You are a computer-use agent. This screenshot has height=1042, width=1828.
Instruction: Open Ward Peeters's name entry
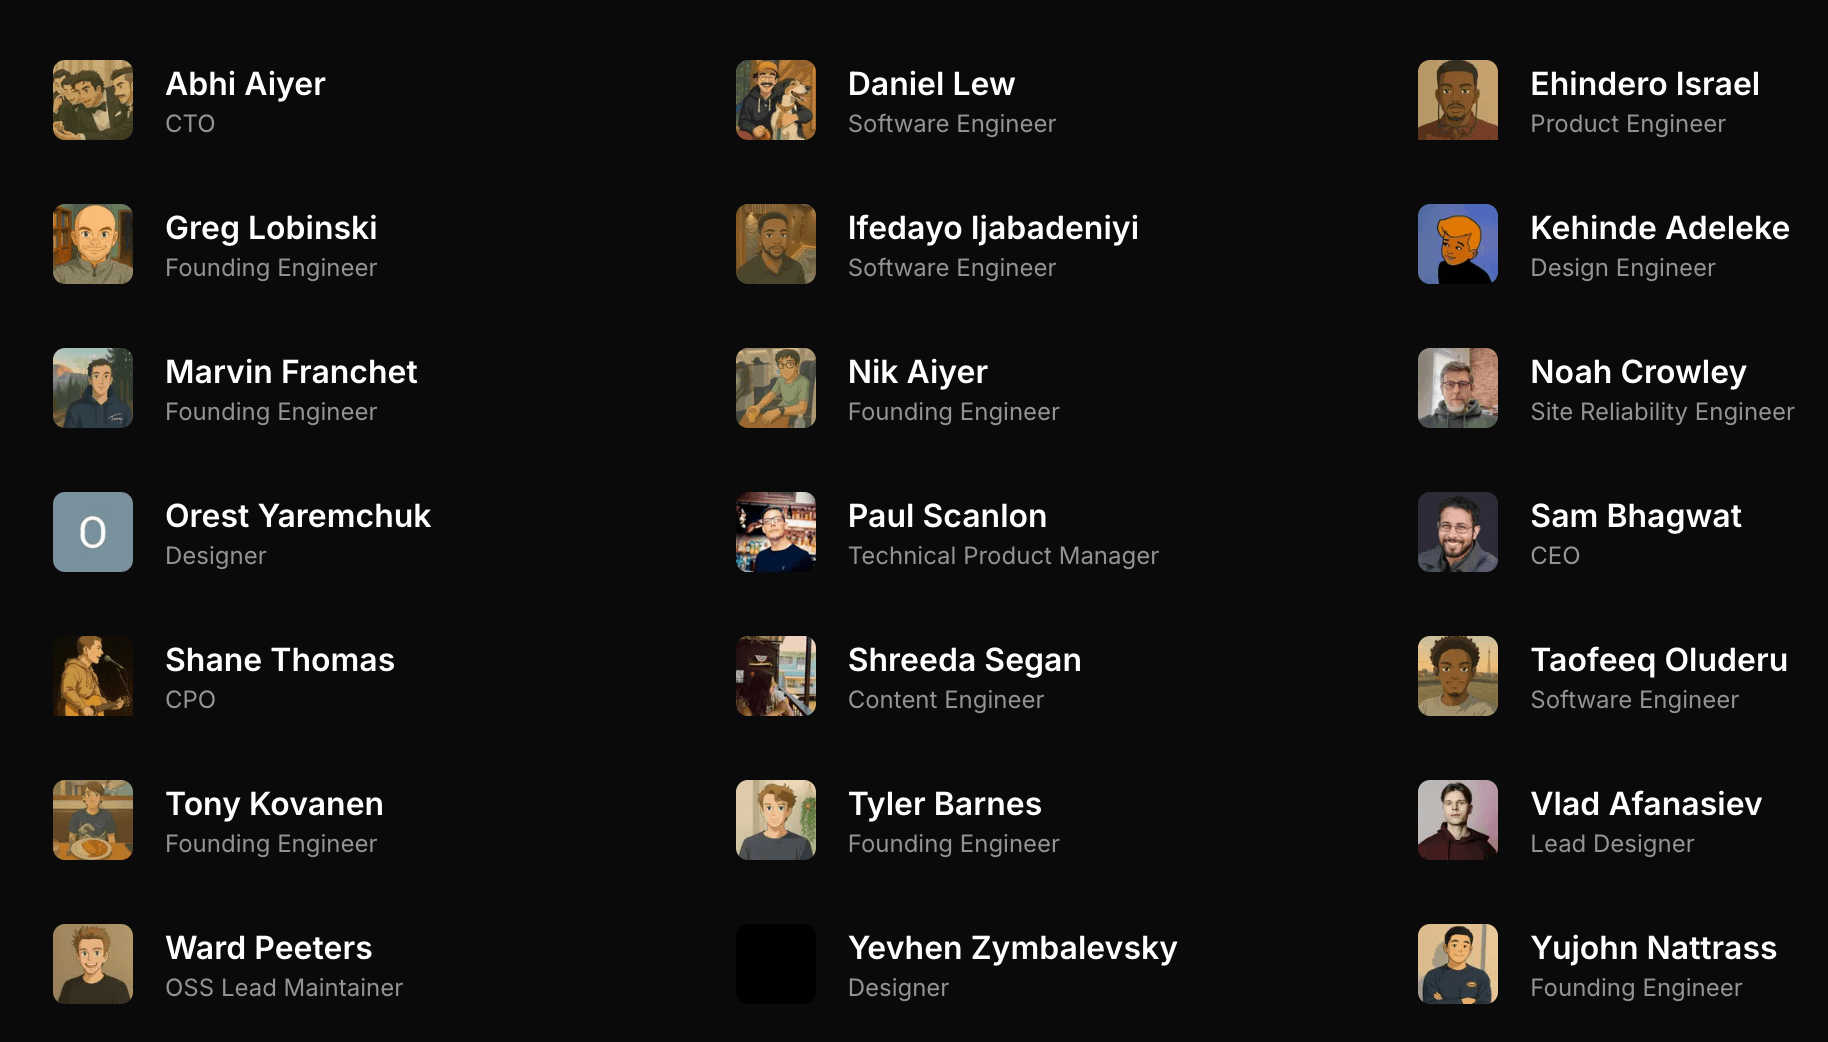click(x=268, y=948)
